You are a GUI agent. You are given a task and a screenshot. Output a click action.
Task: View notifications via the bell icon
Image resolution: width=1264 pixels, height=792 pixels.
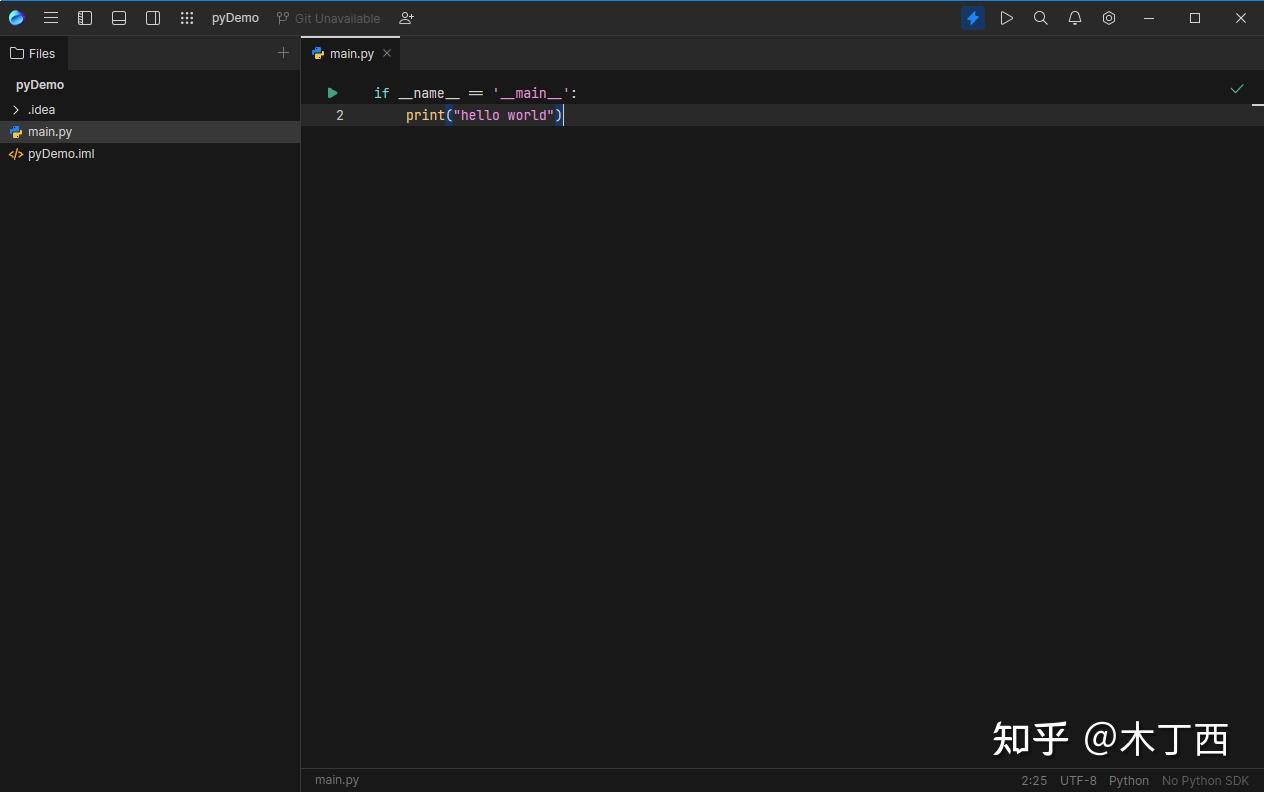tap(1074, 17)
